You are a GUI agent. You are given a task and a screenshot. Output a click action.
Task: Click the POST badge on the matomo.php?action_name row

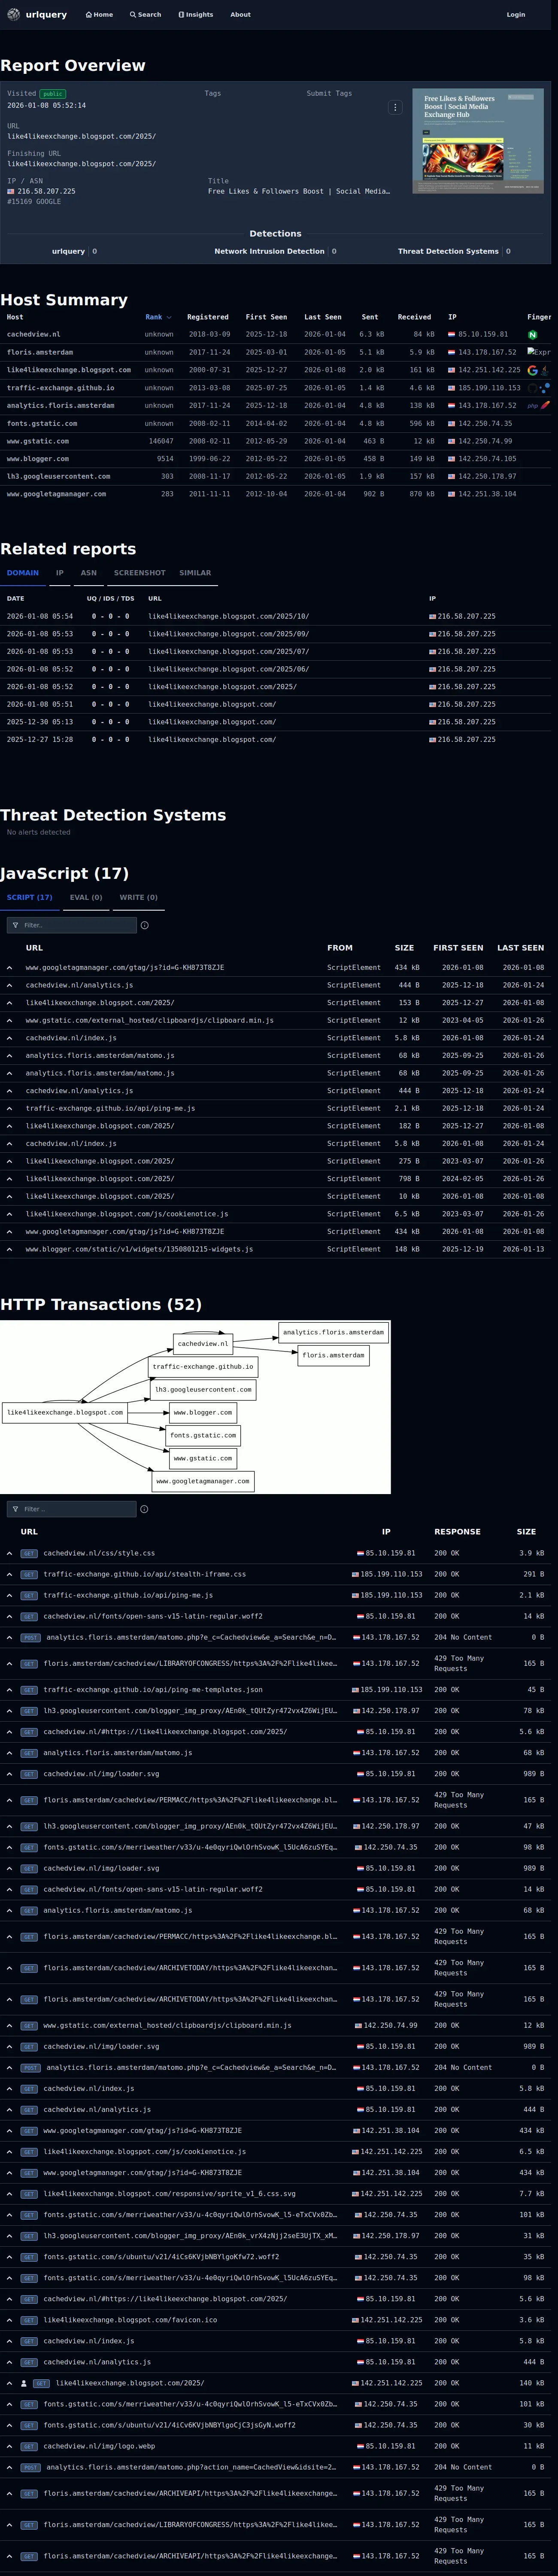(x=31, y=2467)
